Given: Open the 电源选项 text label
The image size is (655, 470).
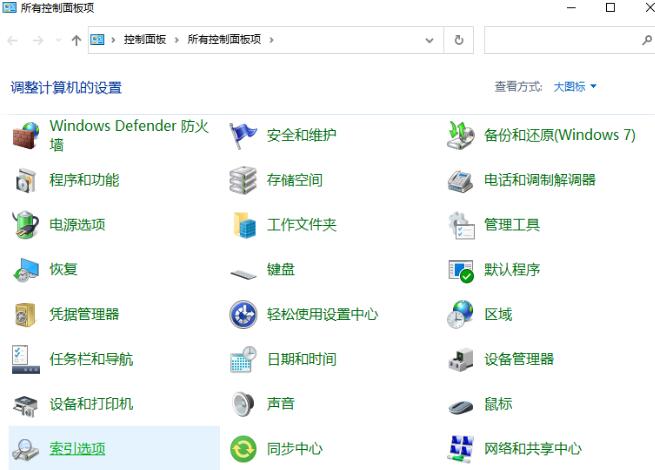Looking at the screenshot, I should click(77, 225).
